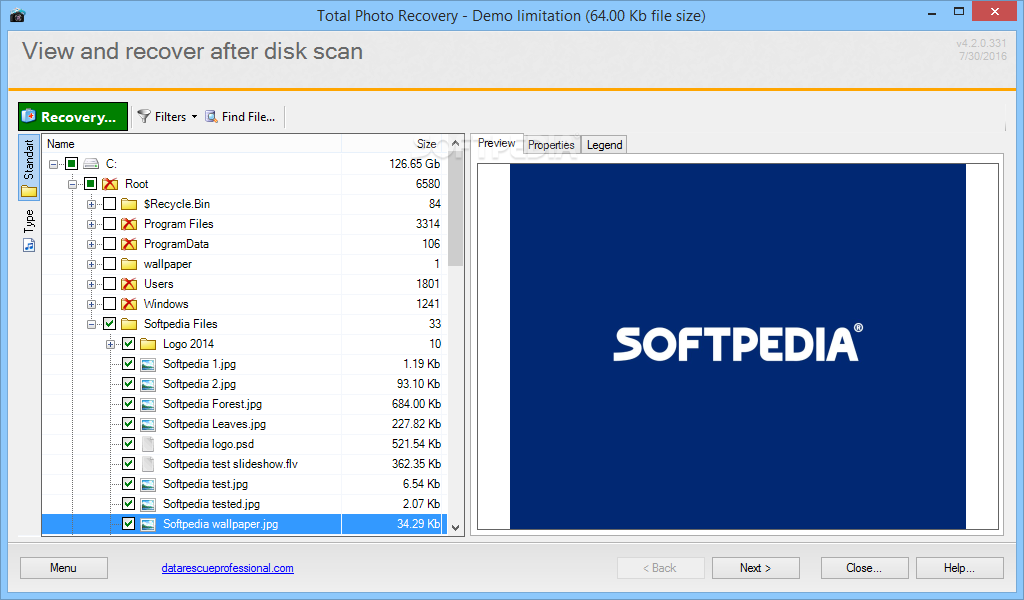Click image icon of Softpedia 2.jpg
This screenshot has height=600, width=1024.
148,385
